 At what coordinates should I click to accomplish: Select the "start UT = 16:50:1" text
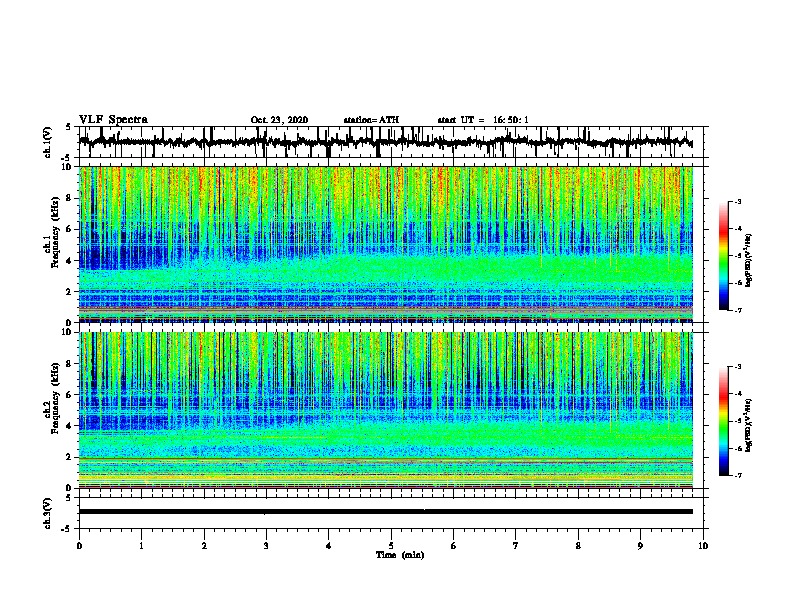pos(483,120)
